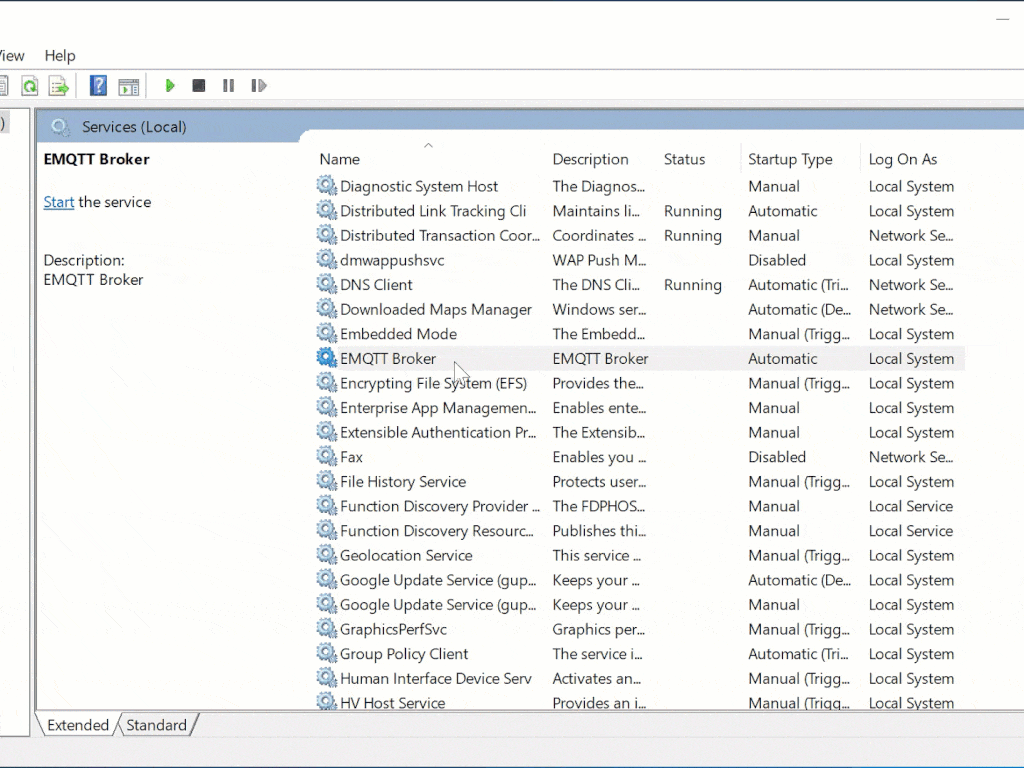Screen dimensions: 1024x768
Task: Click the WAP Push M... description cell
Action: [599, 260]
